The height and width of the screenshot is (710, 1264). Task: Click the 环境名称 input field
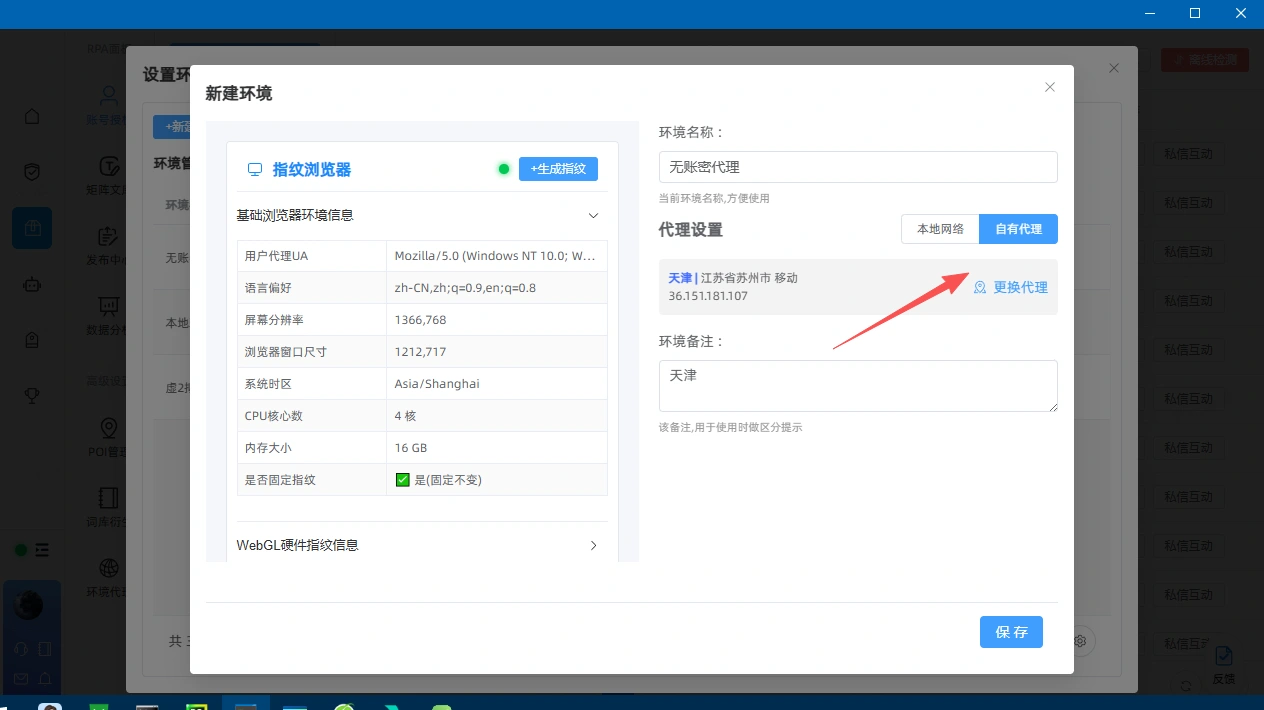tap(858, 167)
